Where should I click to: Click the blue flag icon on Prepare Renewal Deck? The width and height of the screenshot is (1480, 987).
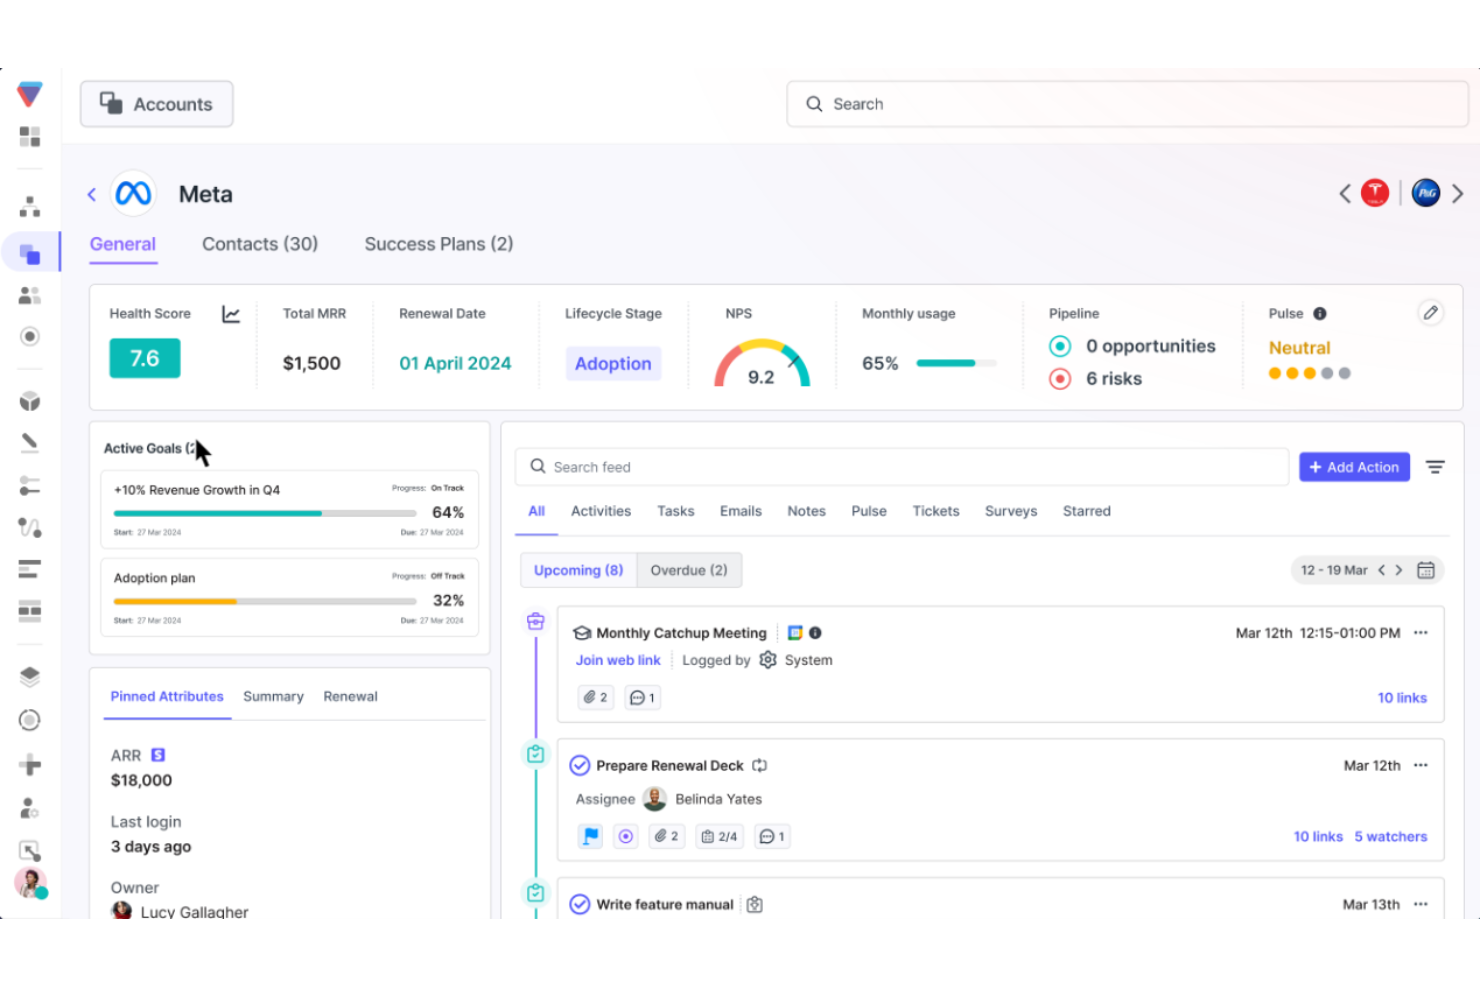pyautogui.click(x=590, y=836)
